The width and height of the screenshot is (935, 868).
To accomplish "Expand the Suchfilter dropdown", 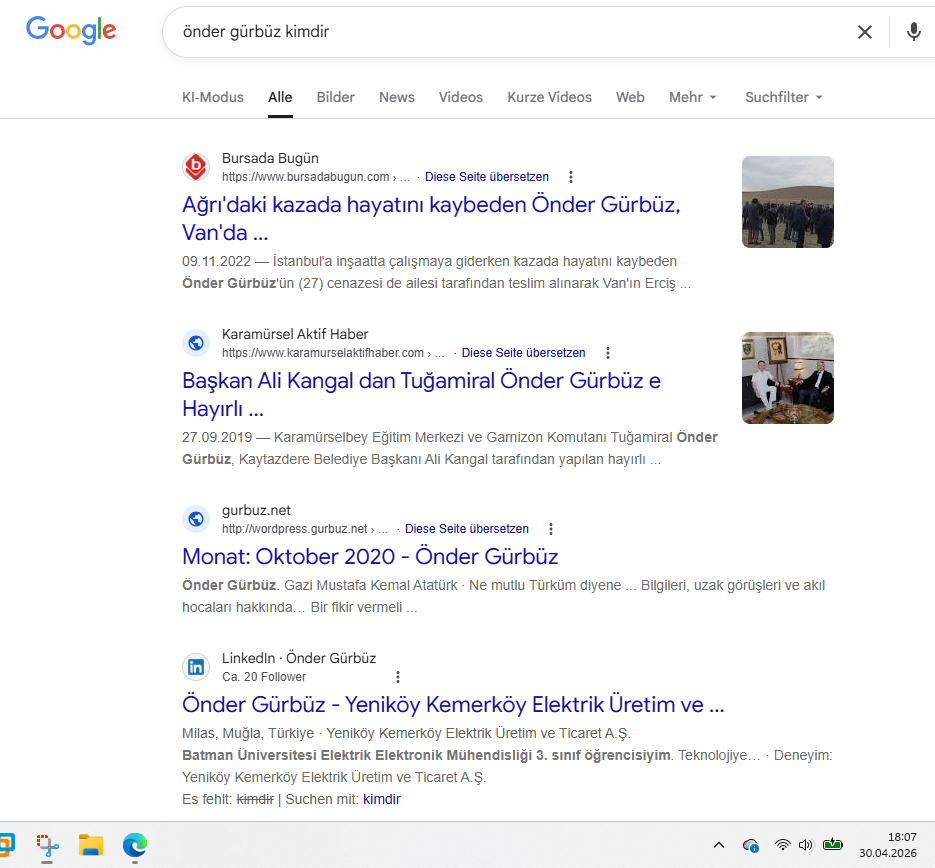I will tap(783, 97).
